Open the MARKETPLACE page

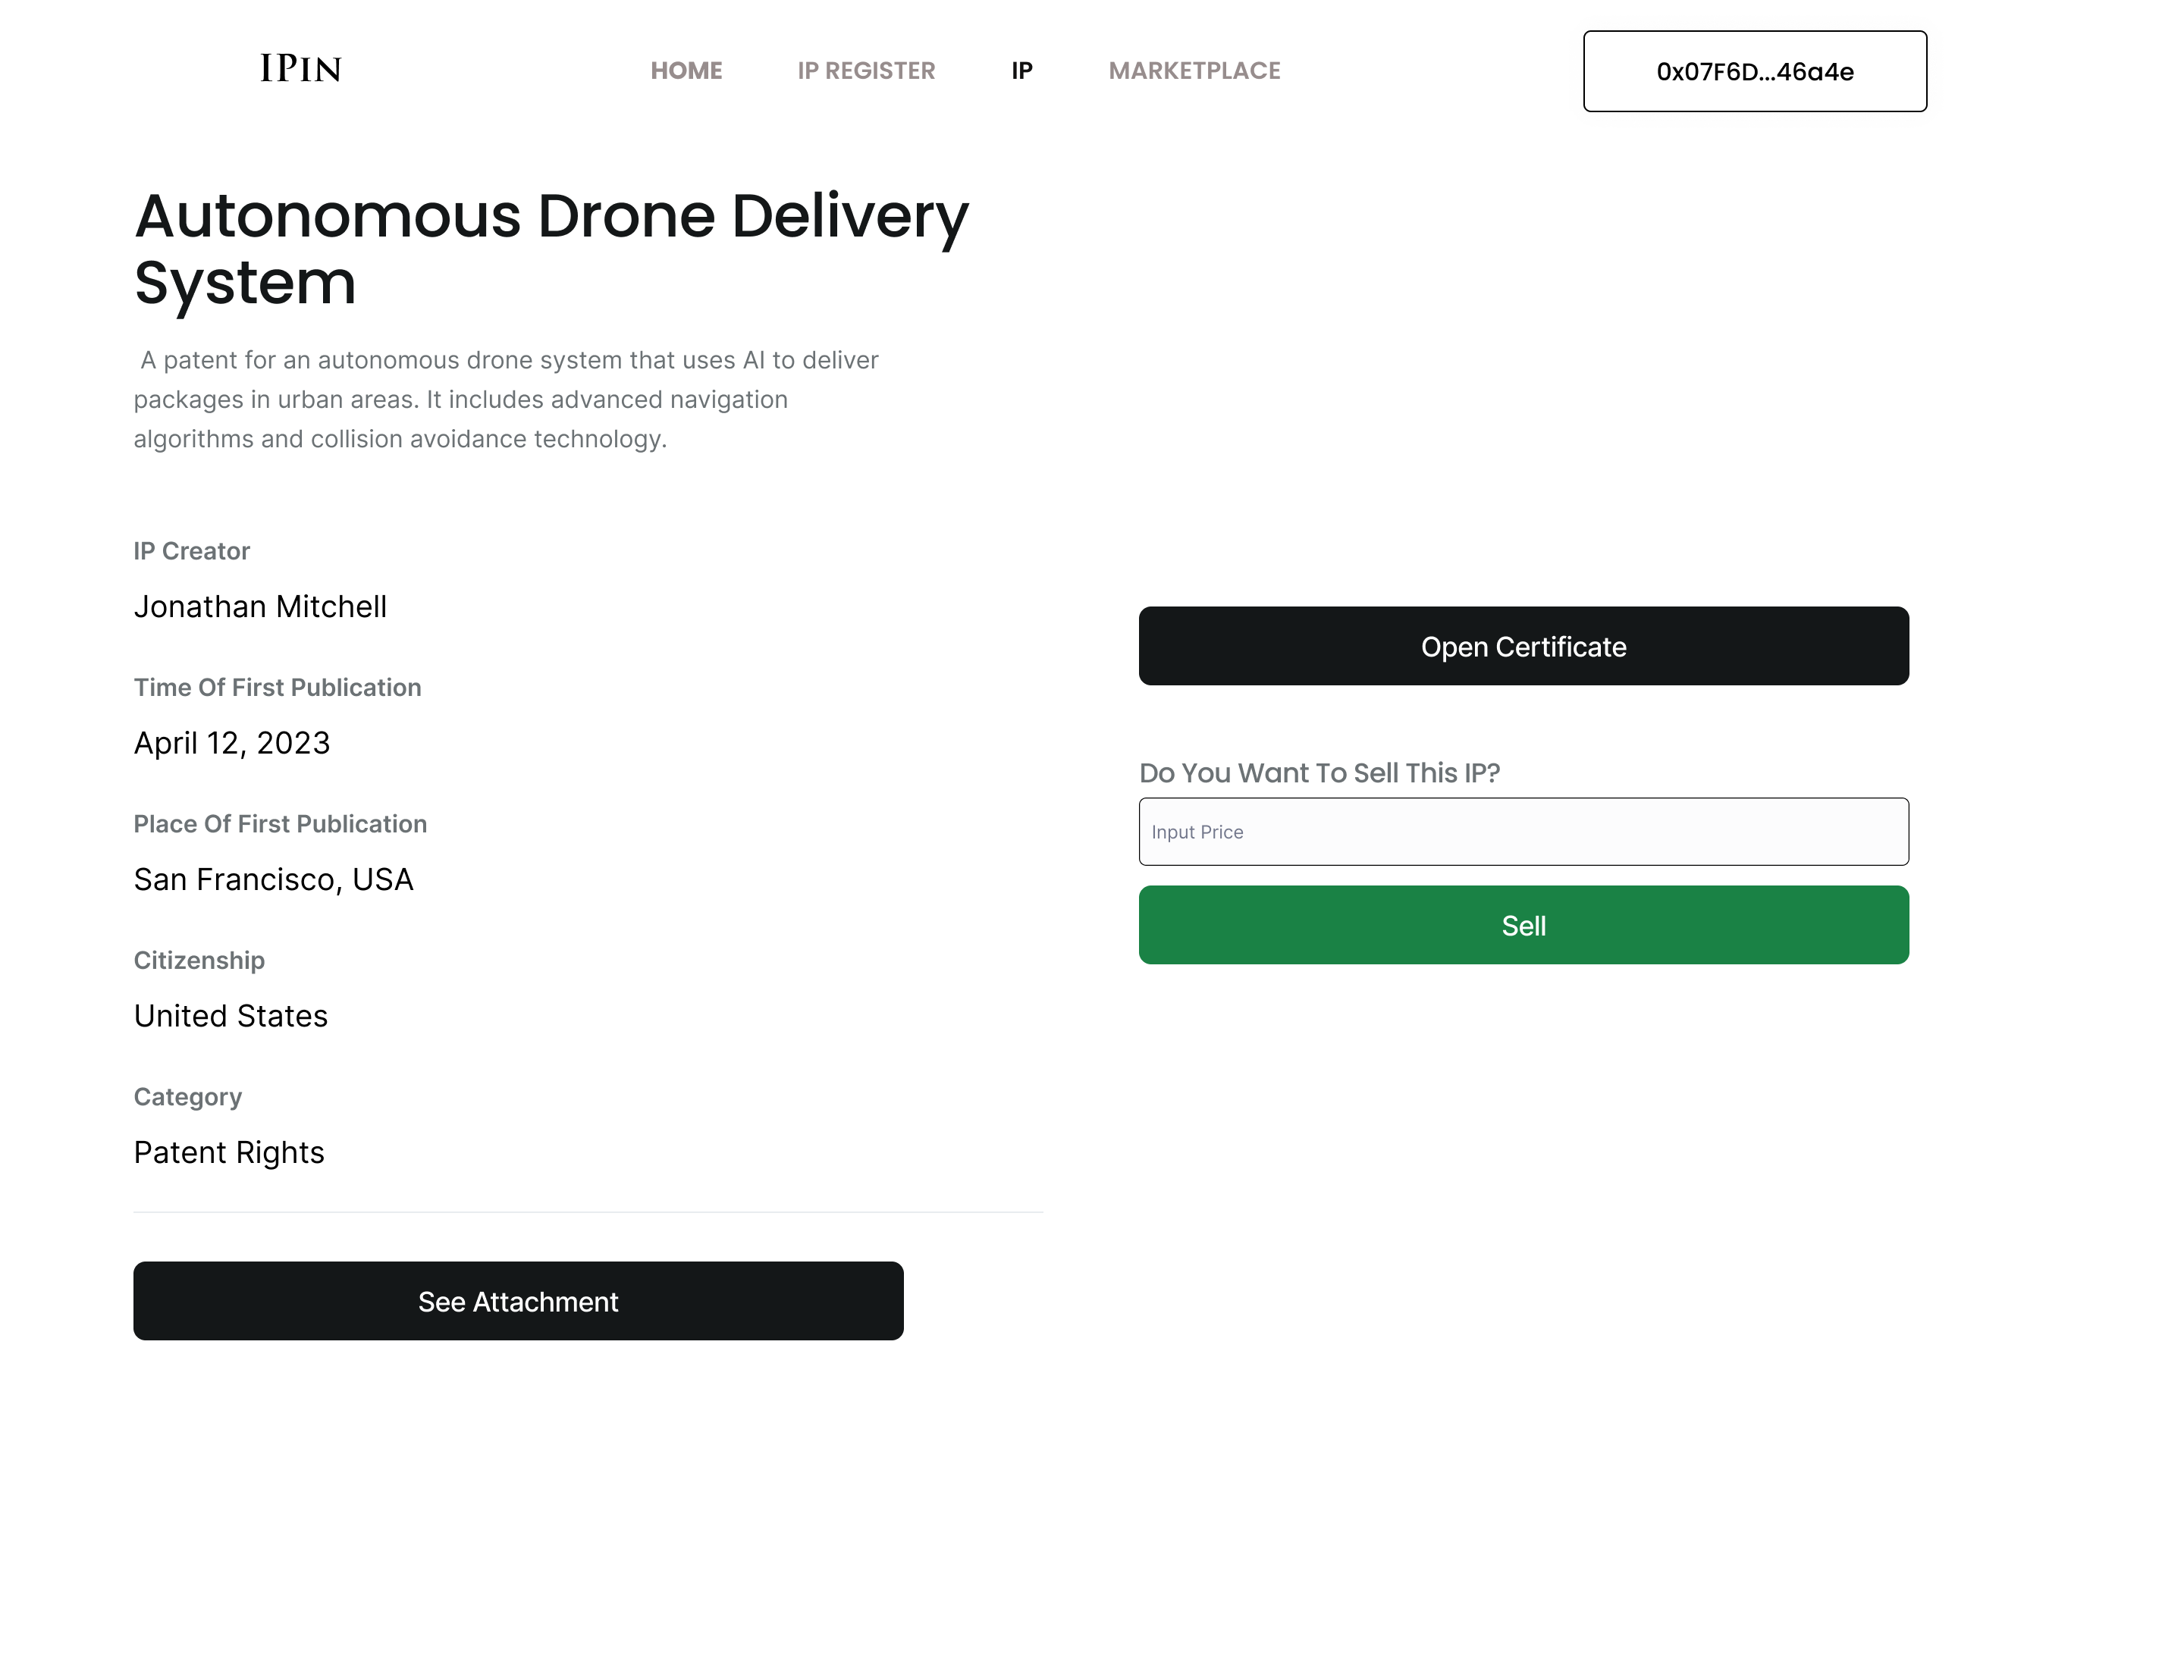click(x=1194, y=71)
